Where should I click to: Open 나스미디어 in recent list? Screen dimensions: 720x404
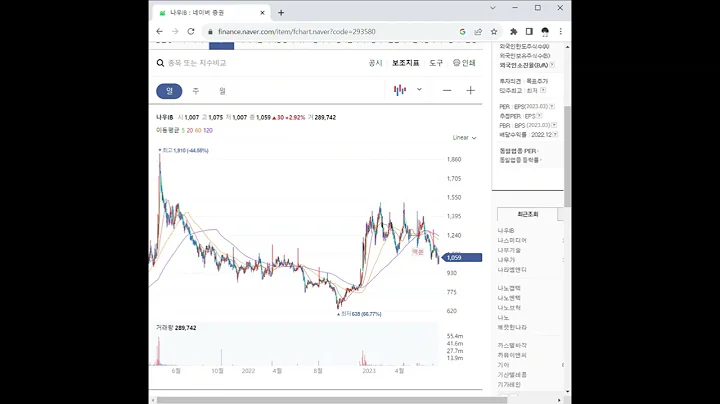[x=512, y=240]
